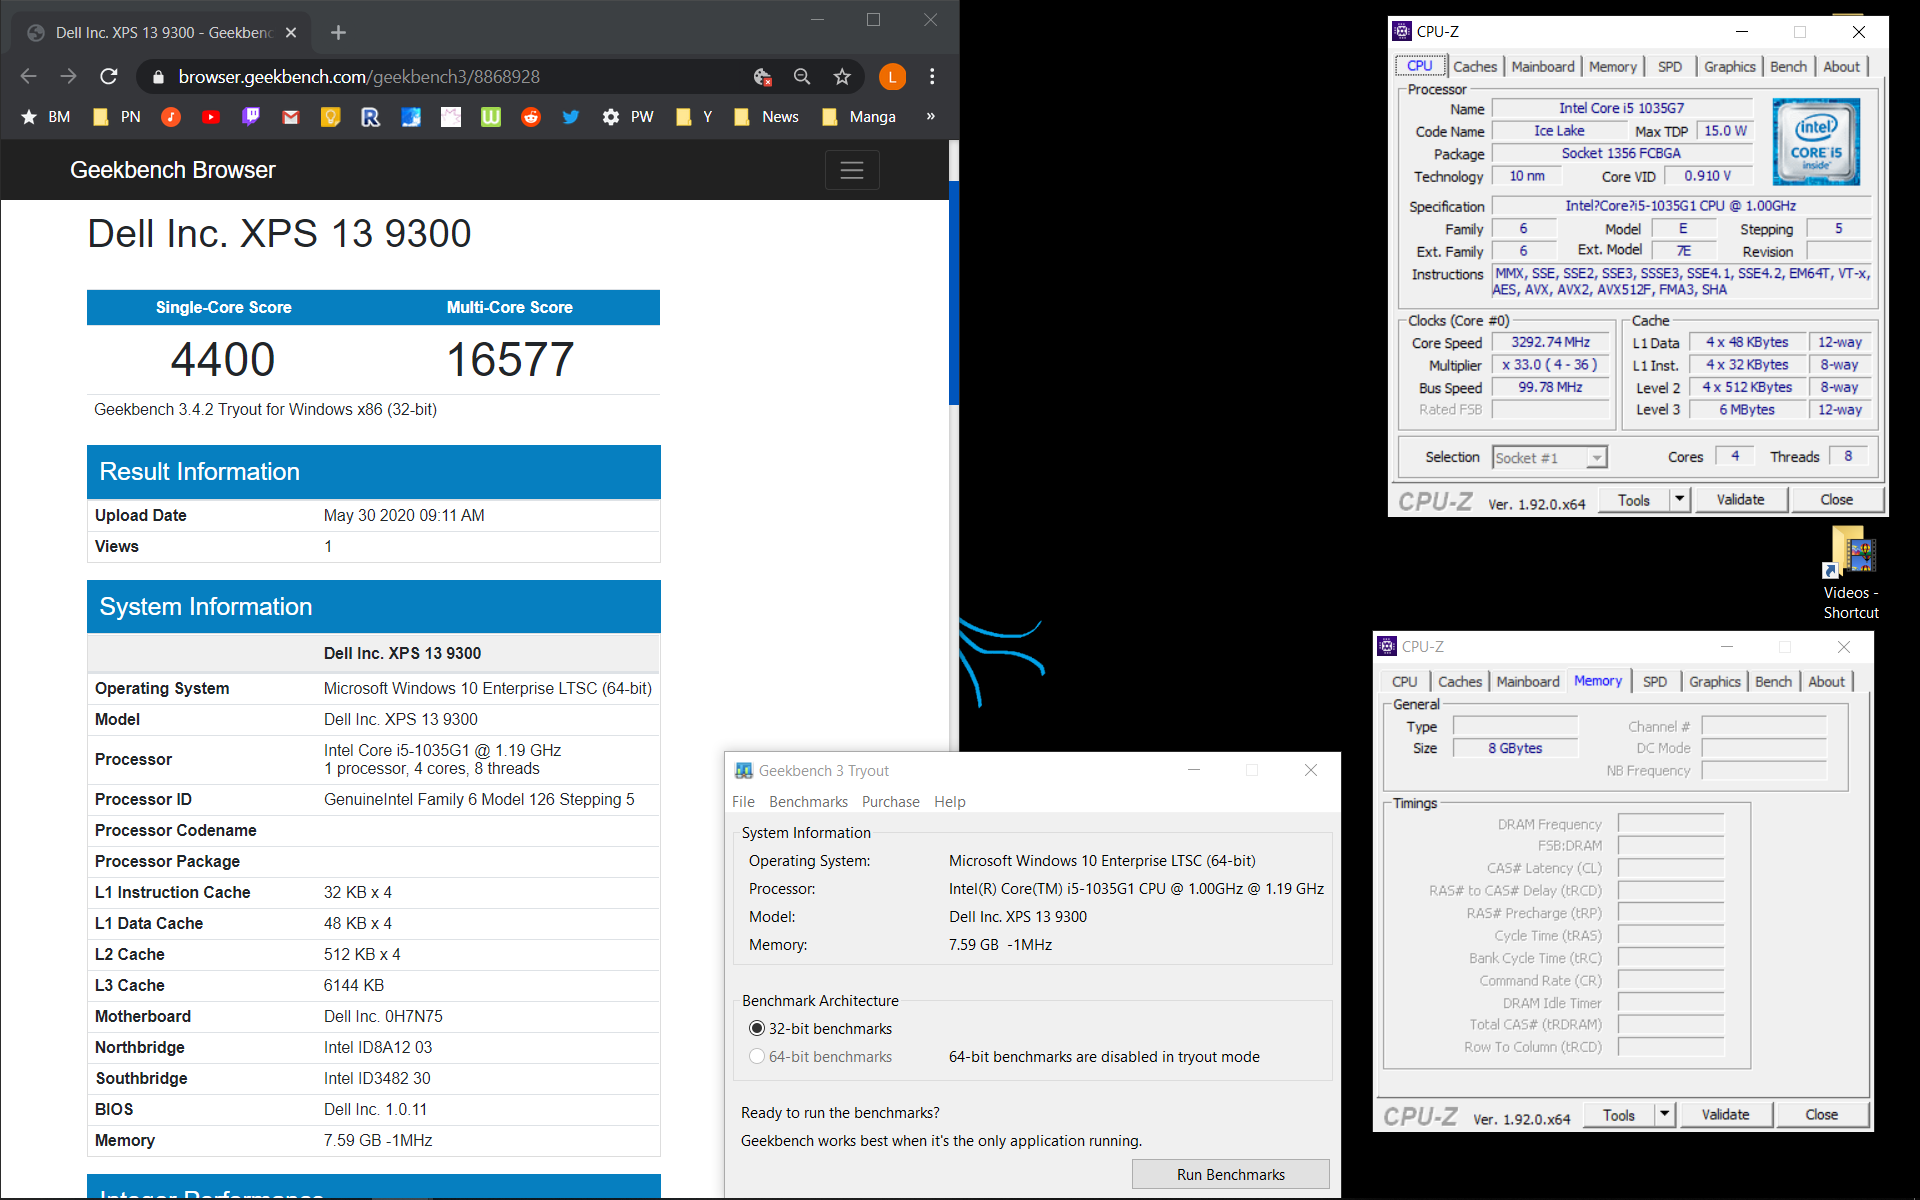Open the Reddit bookmark icon
Screen dimensions: 1920x1200
tap(530, 117)
